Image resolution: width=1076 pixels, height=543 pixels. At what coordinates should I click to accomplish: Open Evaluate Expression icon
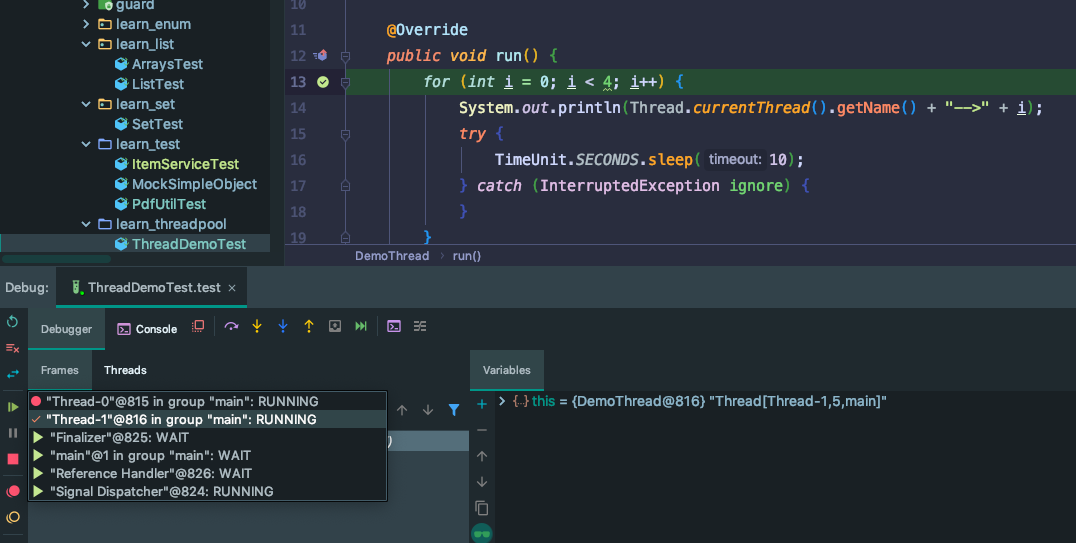point(394,326)
